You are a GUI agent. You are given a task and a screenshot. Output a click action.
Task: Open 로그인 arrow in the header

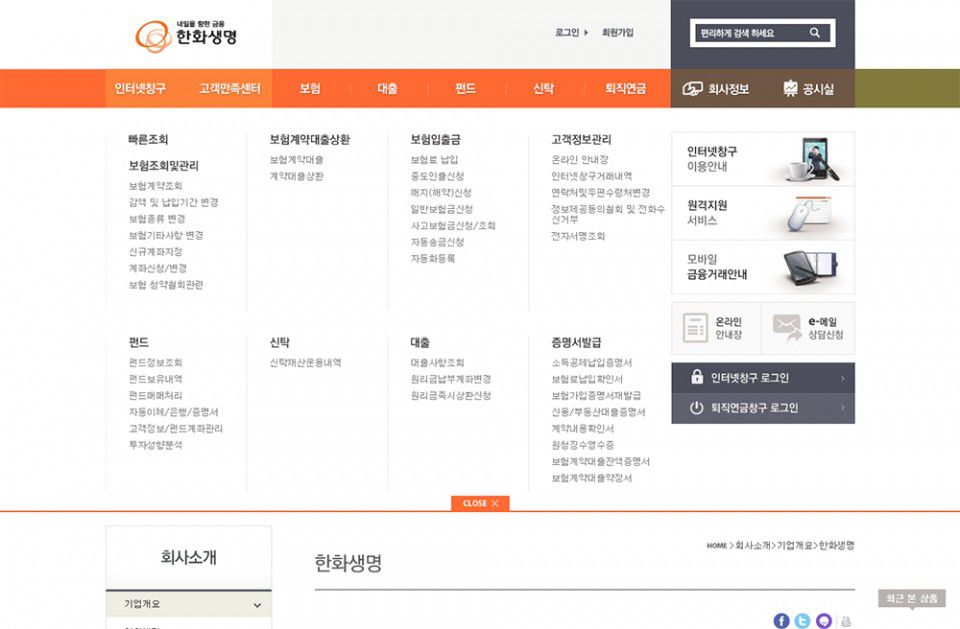pyautogui.click(x=586, y=33)
